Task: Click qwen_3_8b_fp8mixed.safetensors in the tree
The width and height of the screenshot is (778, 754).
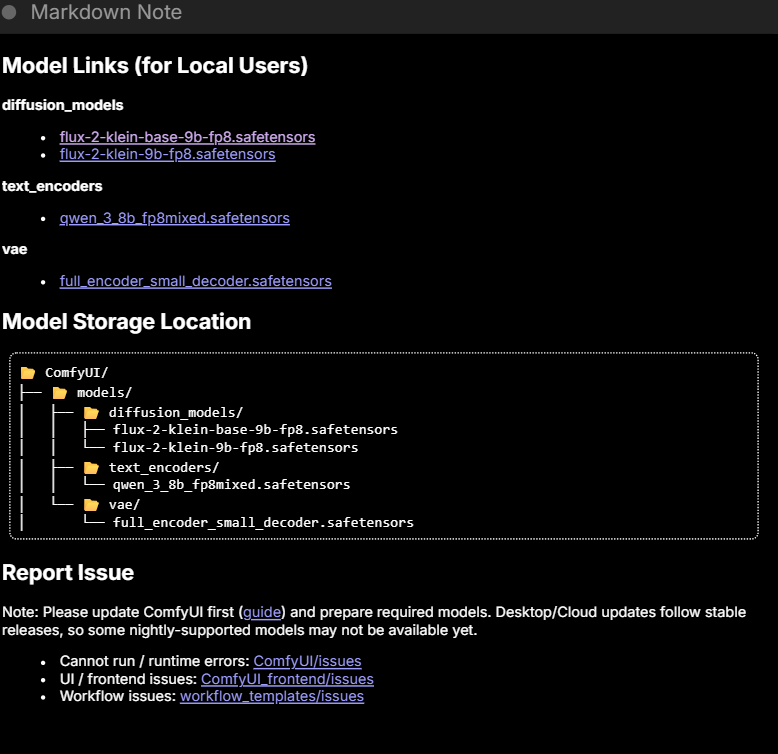Action: tap(231, 484)
